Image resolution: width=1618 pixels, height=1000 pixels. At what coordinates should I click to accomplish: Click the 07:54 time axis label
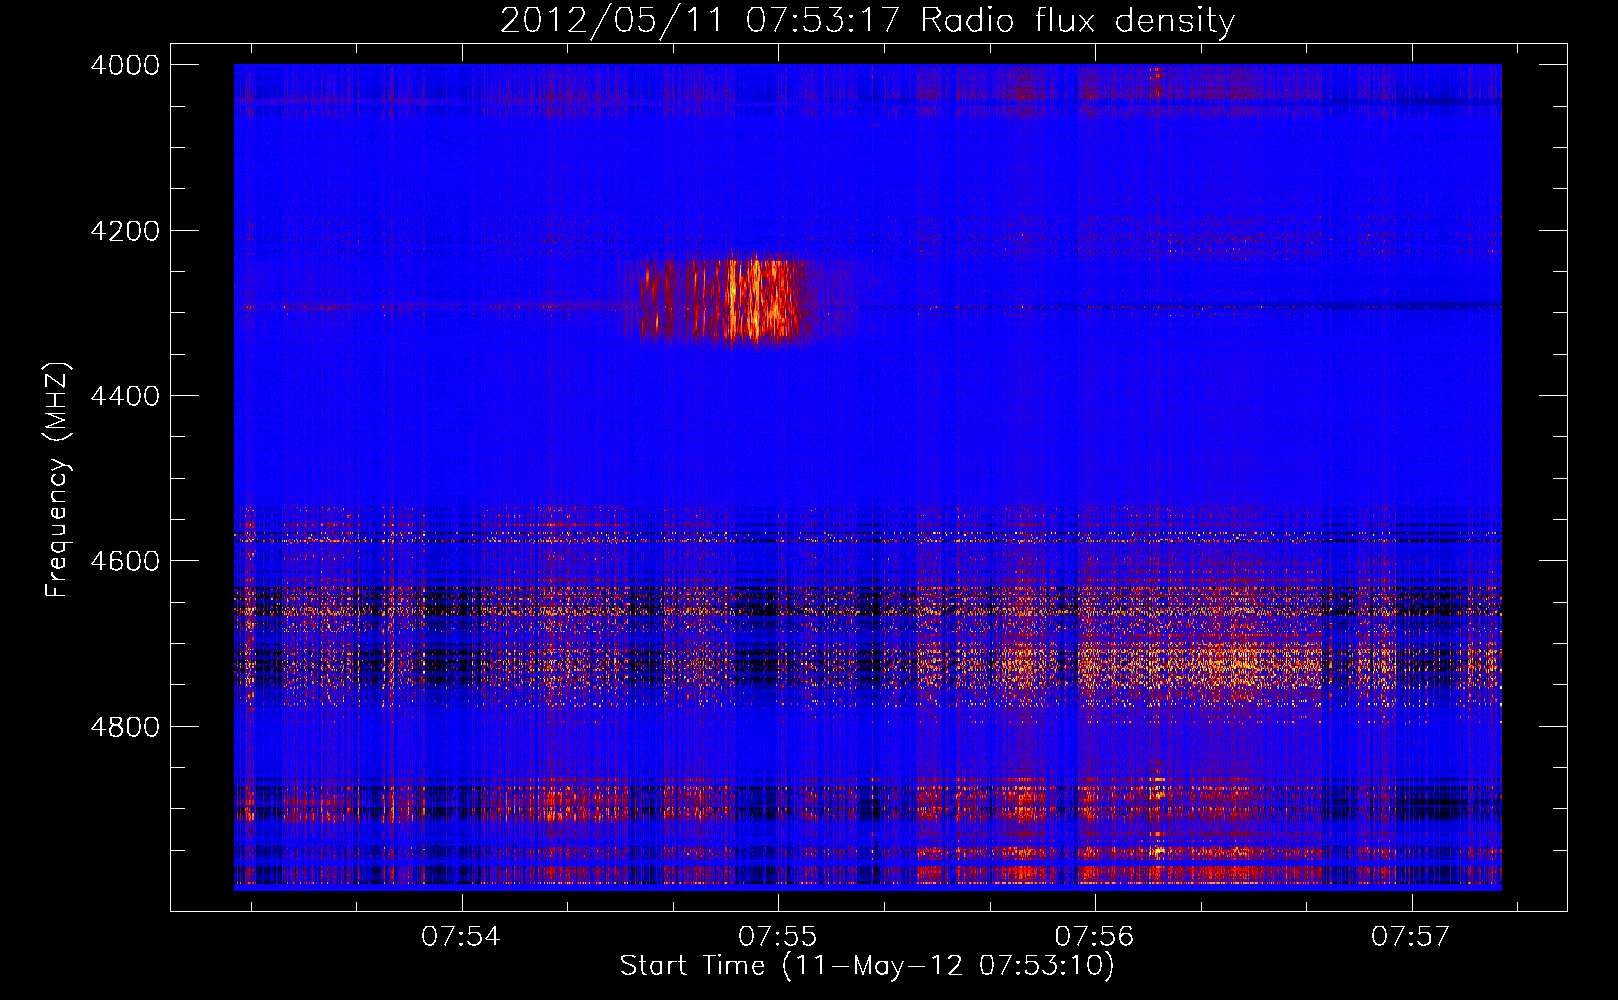click(460, 937)
